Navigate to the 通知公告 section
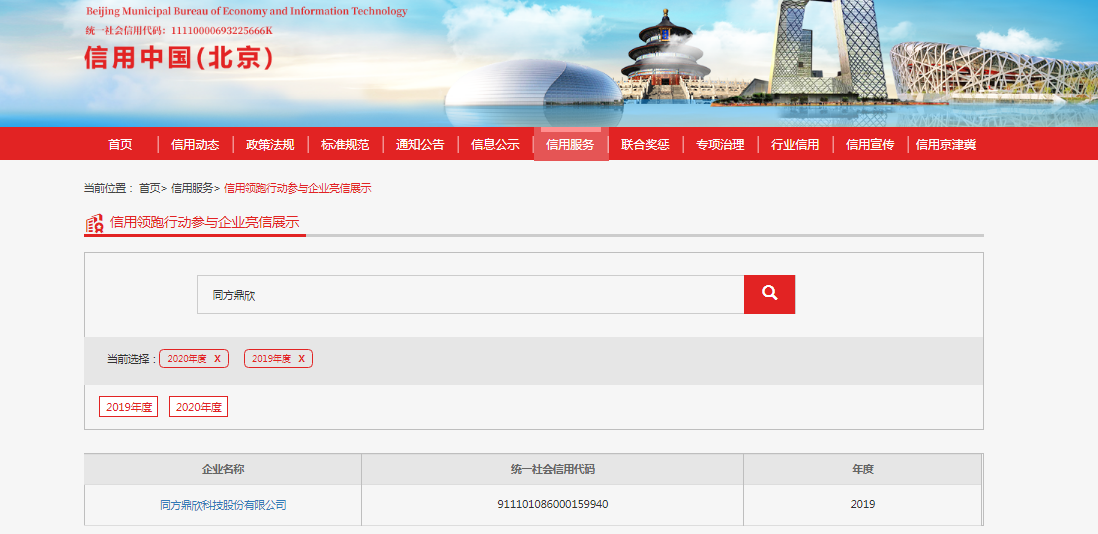This screenshot has height=534, width=1098. [420, 144]
